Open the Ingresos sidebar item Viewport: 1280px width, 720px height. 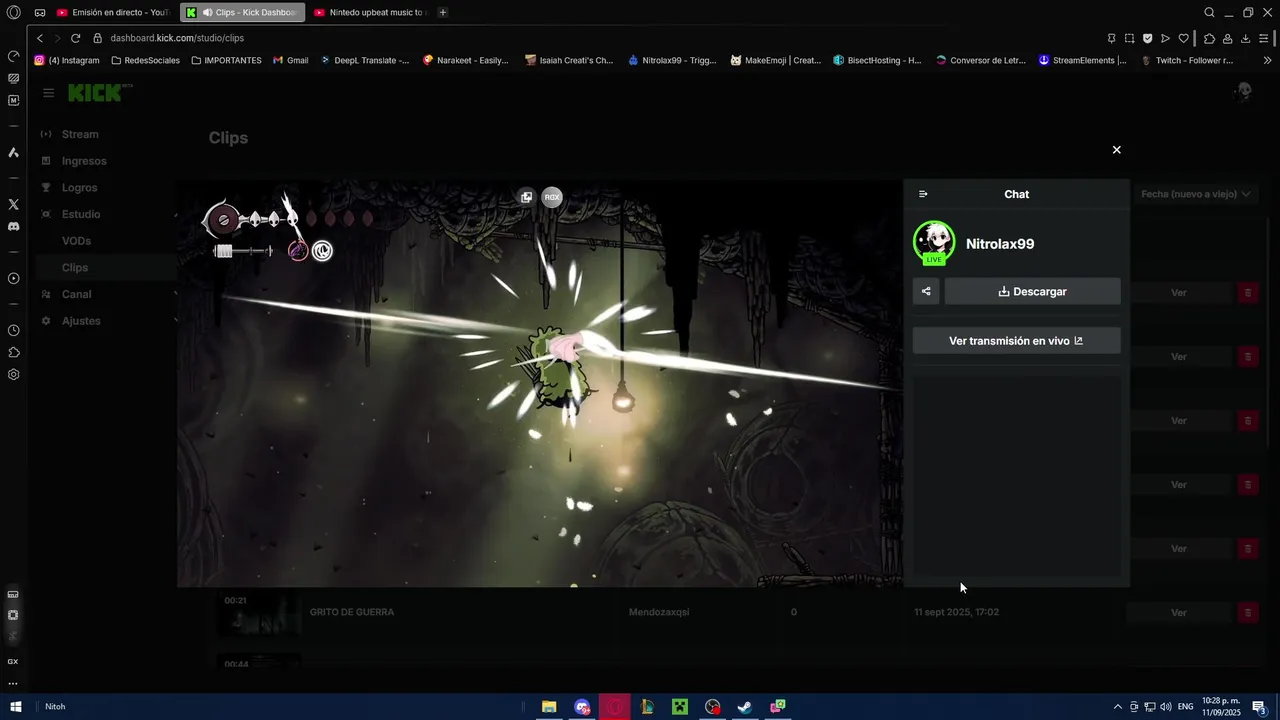point(84,161)
